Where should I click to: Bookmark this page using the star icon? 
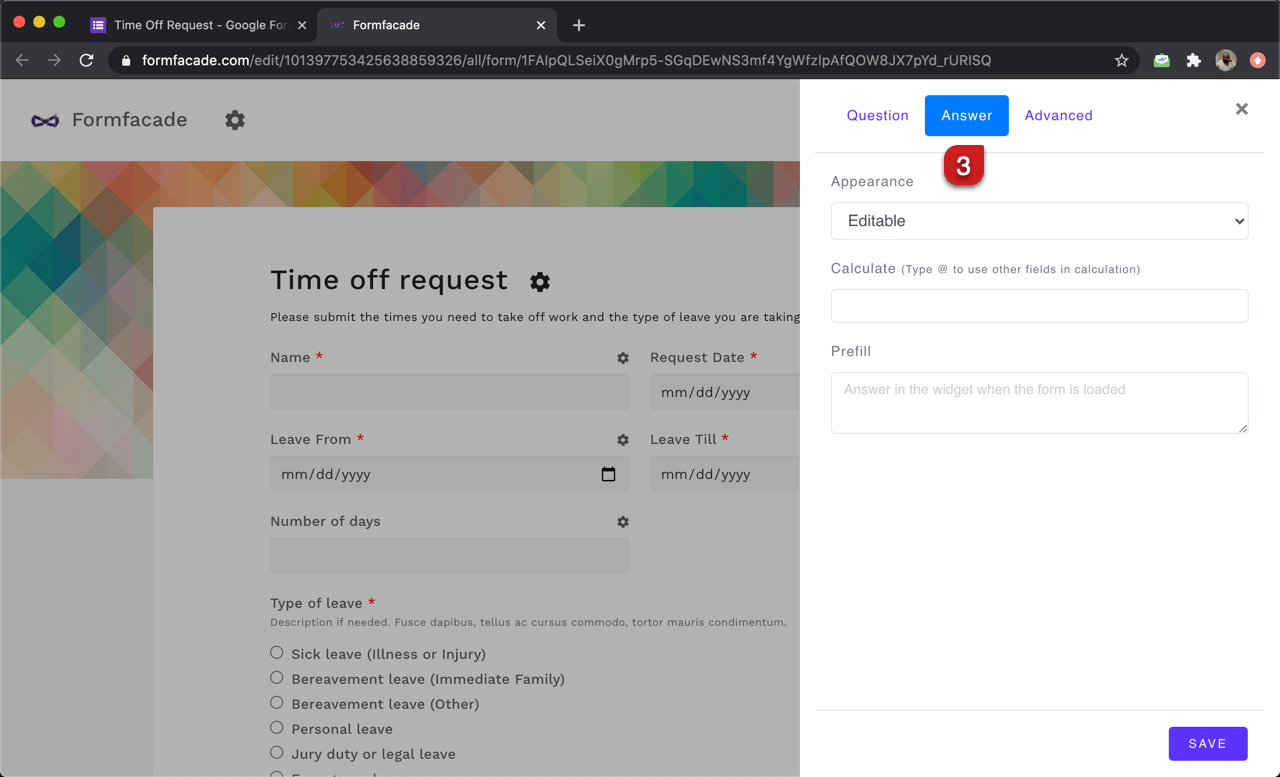1121,60
